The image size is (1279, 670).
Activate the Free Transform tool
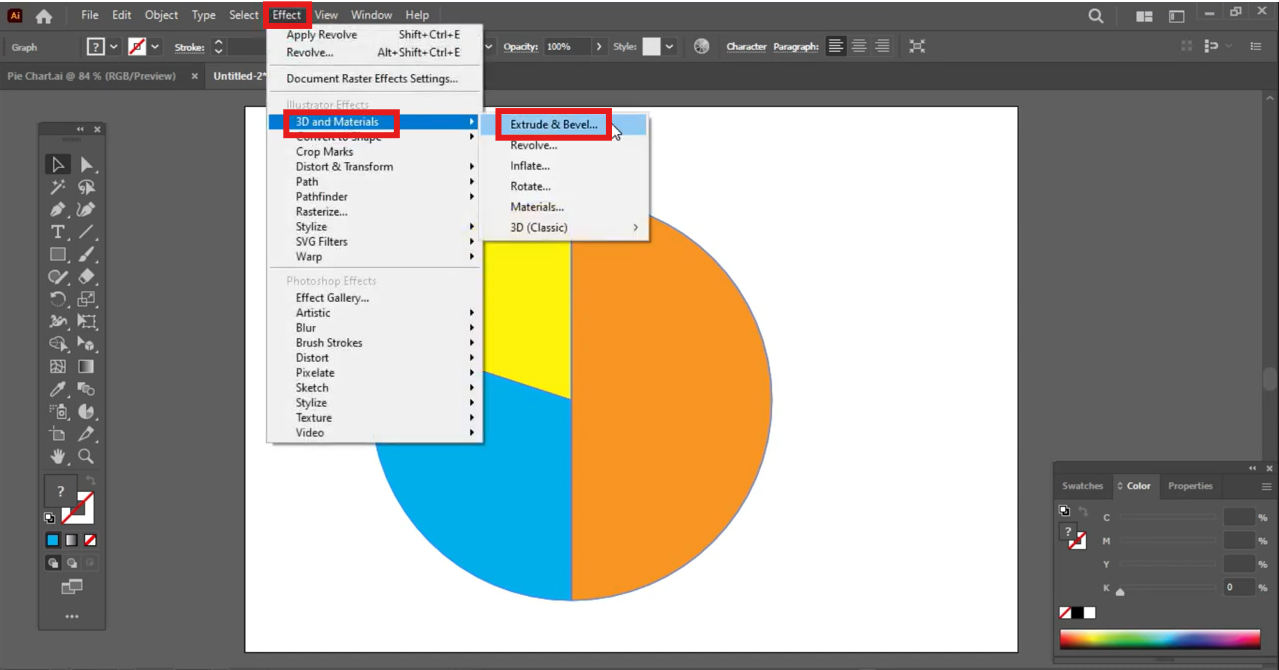click(x=87, y=322)
